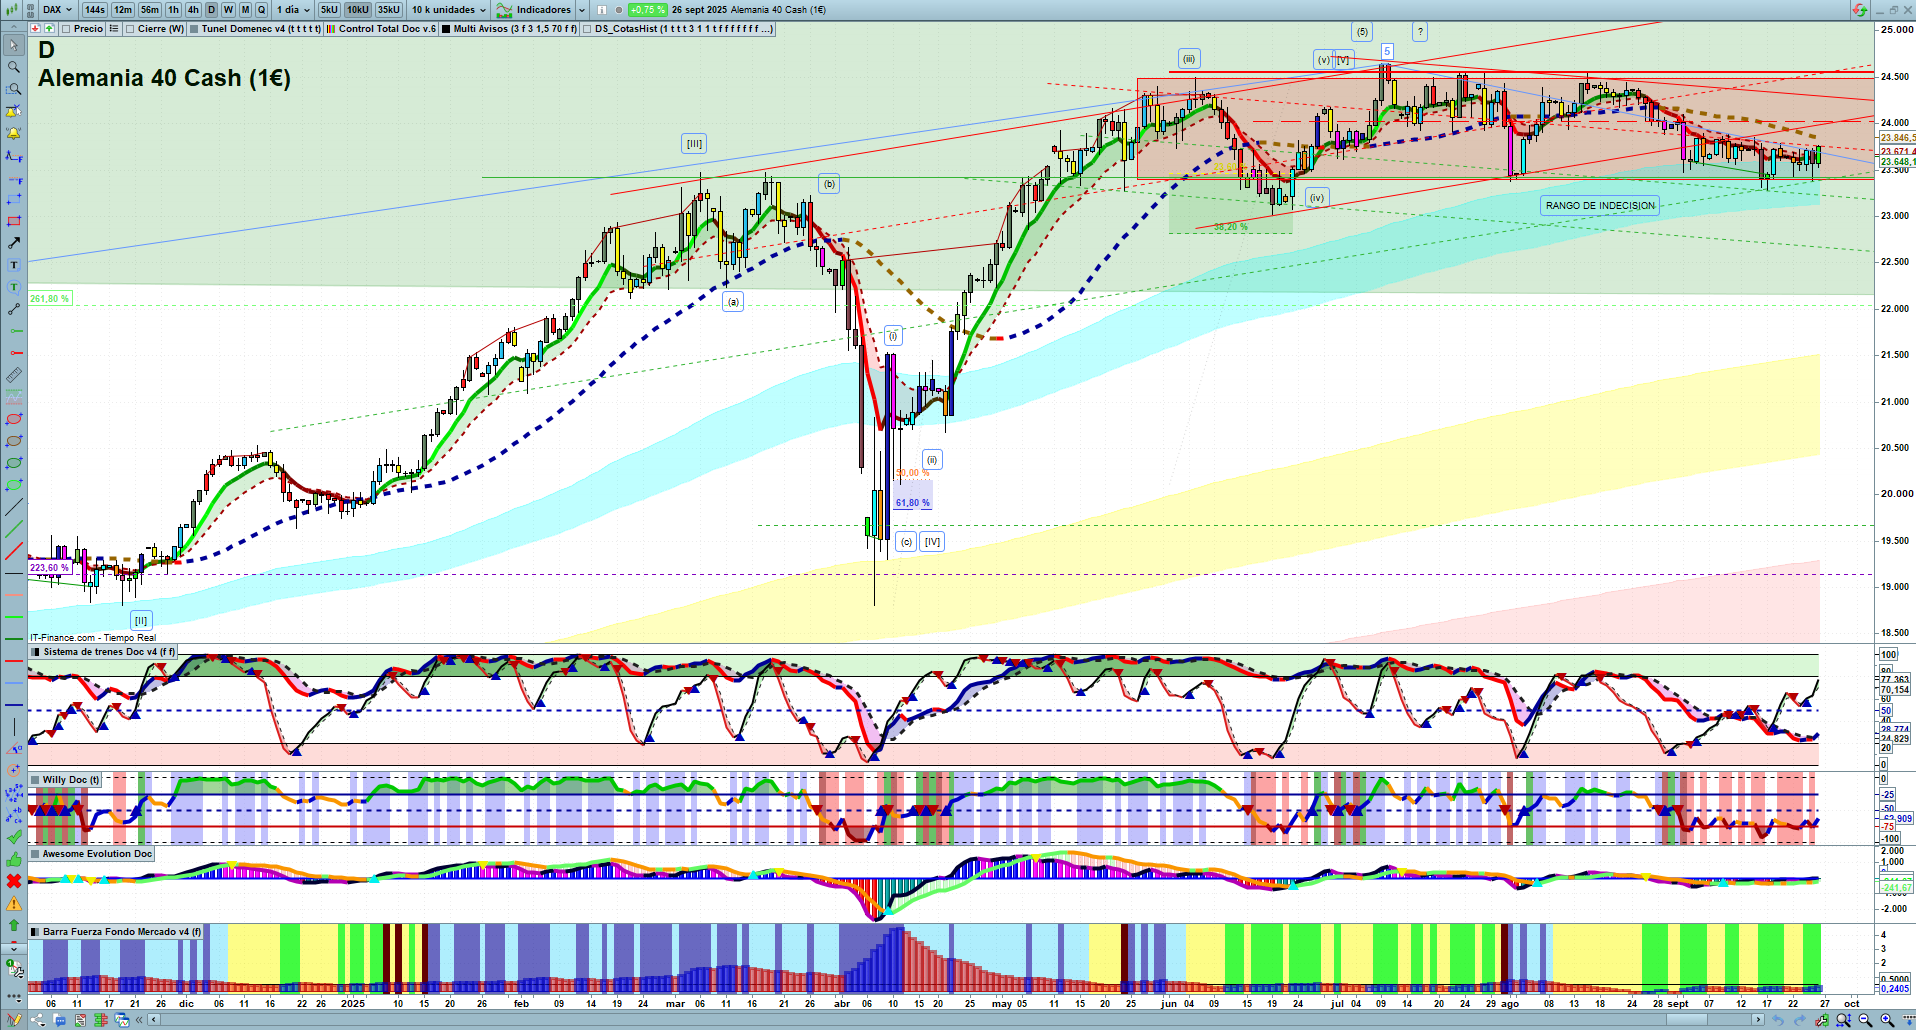Click the zoom out magnifier at bottom right
The image size is (1916, 1030).
tap(1865, 1020)
